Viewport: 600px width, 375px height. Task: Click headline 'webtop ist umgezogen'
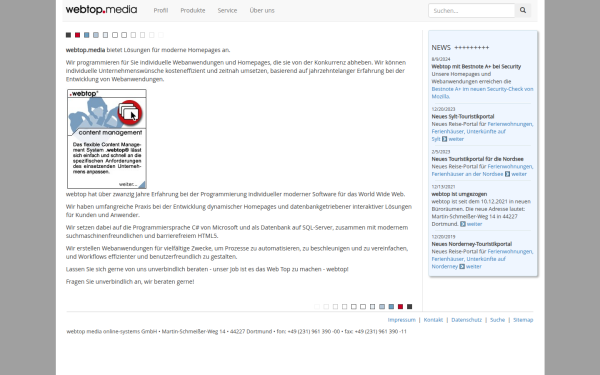tap(459, 194)
